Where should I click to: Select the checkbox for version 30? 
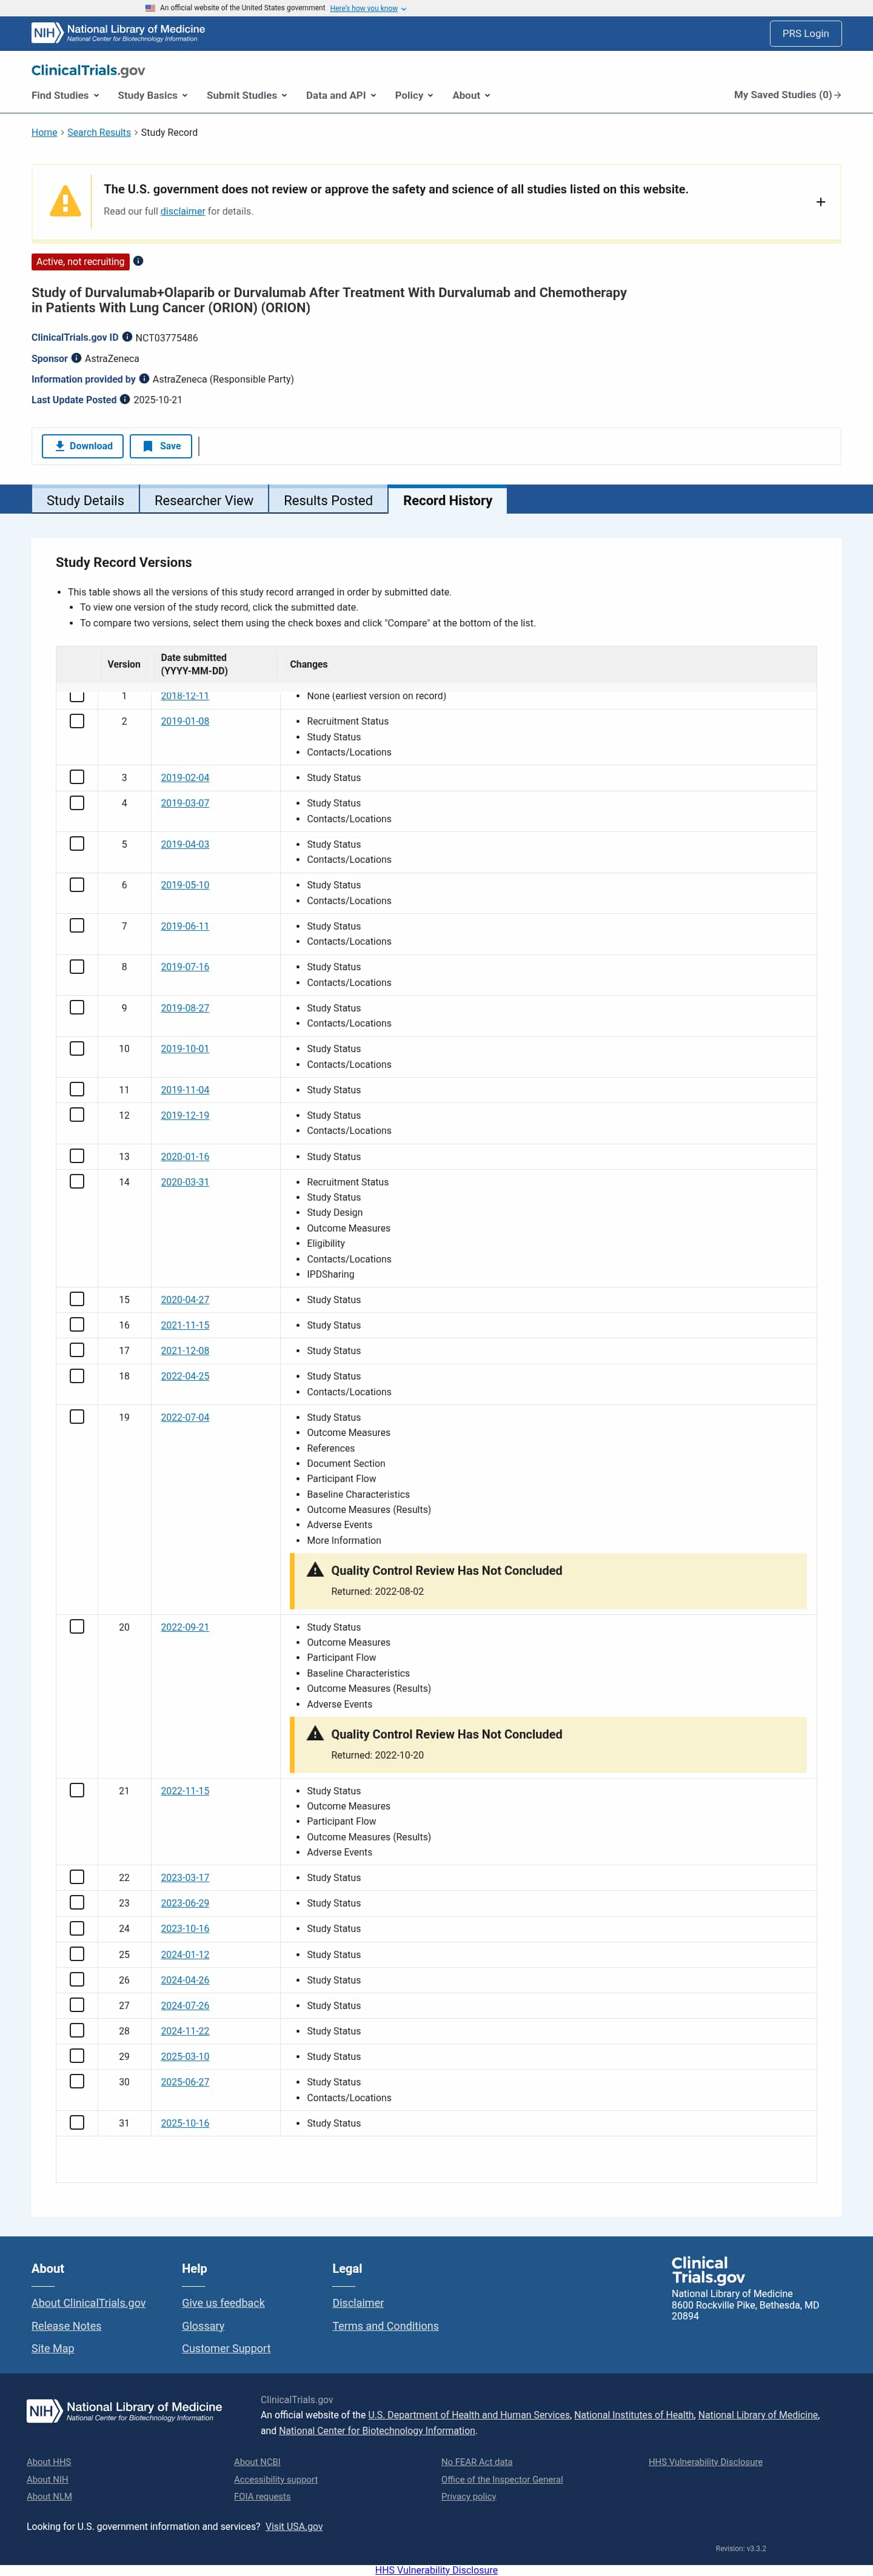pos(77,2081)
